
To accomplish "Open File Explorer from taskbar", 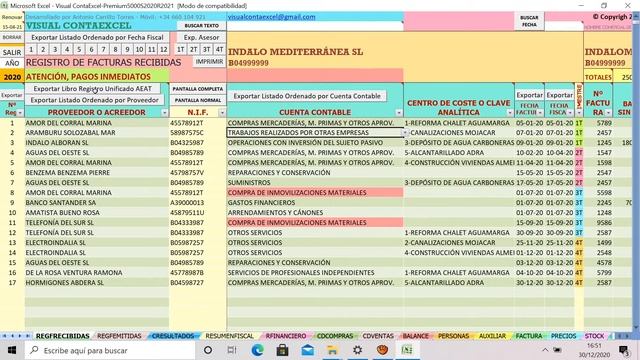I will coord(332,350).
